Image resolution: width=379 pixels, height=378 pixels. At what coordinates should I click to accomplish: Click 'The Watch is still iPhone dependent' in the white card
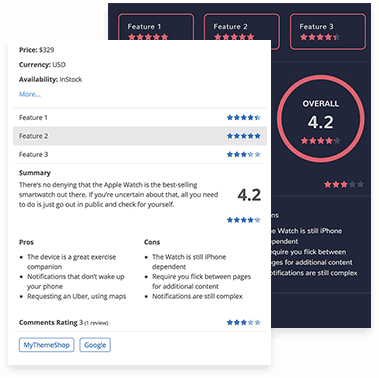coord(189,262)
